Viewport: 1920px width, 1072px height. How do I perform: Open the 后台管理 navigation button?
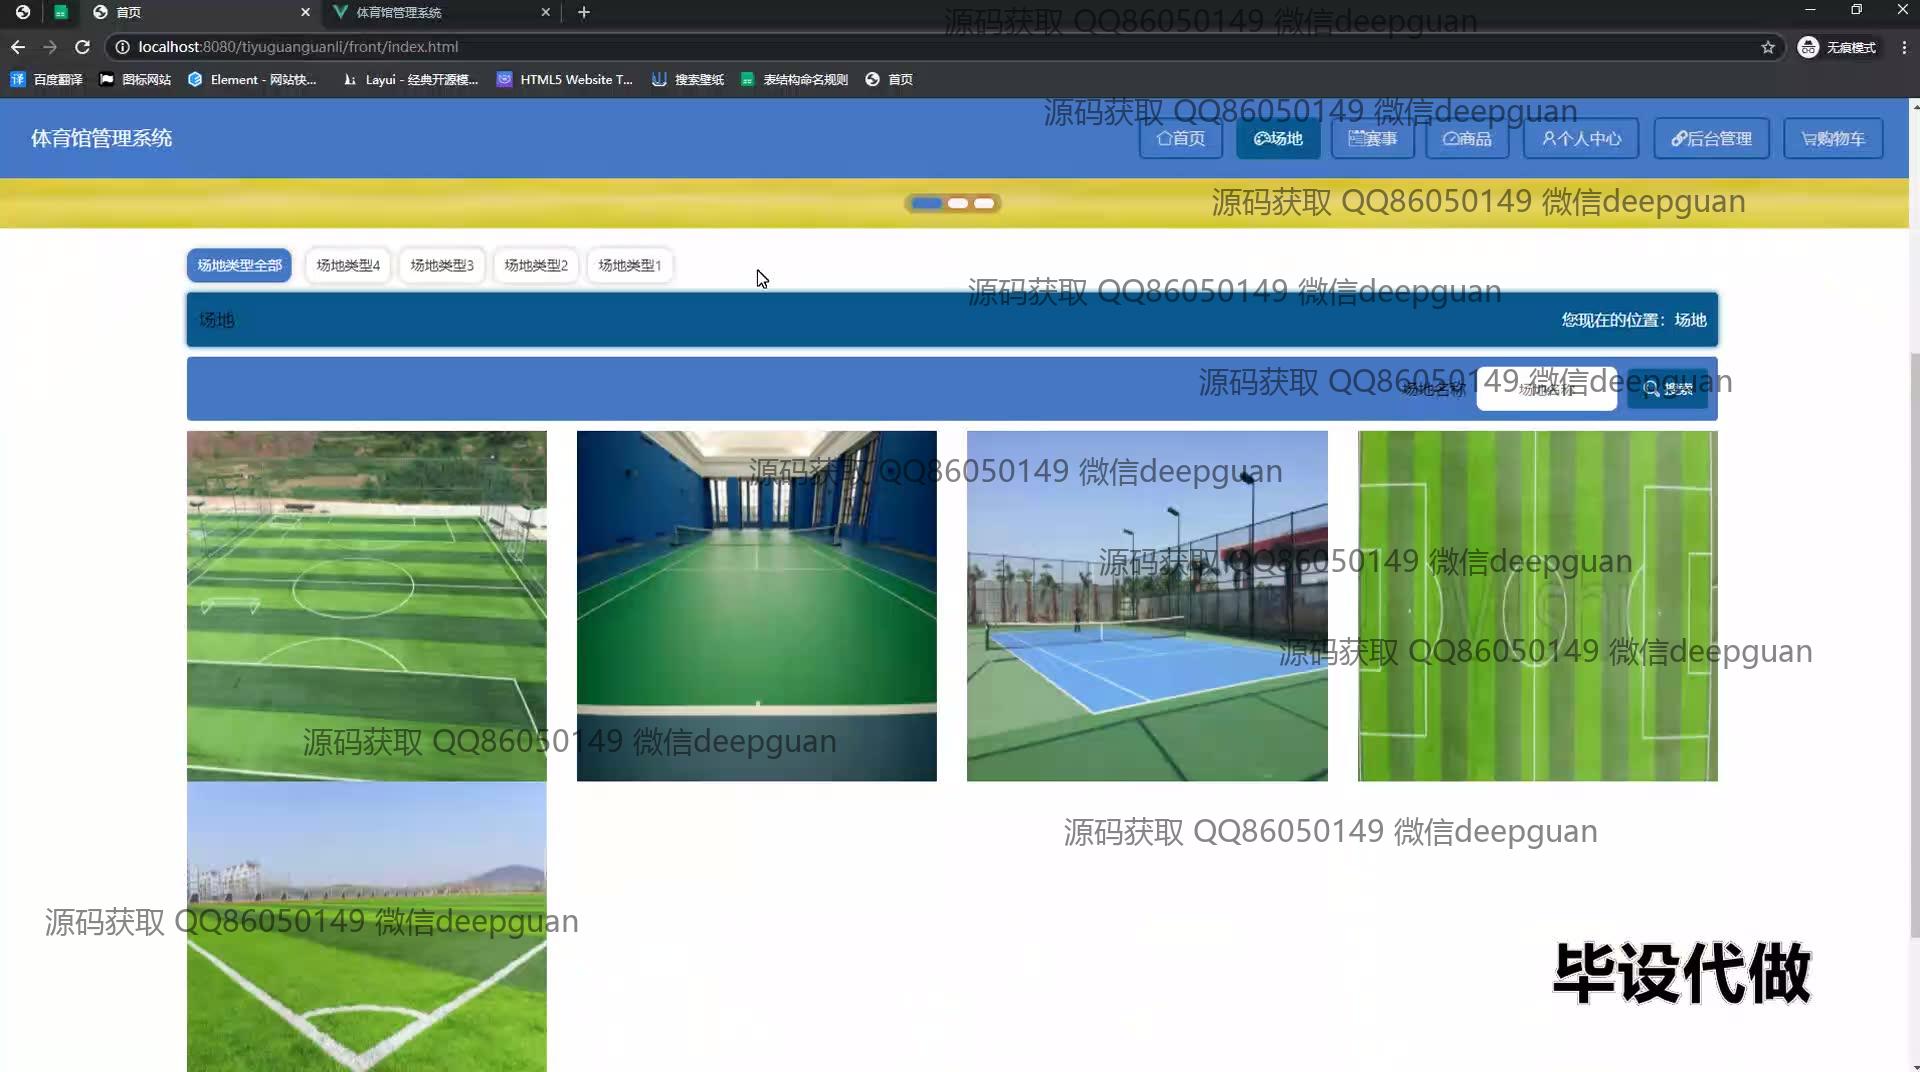pyautogui.click(x=1711, y=138)
